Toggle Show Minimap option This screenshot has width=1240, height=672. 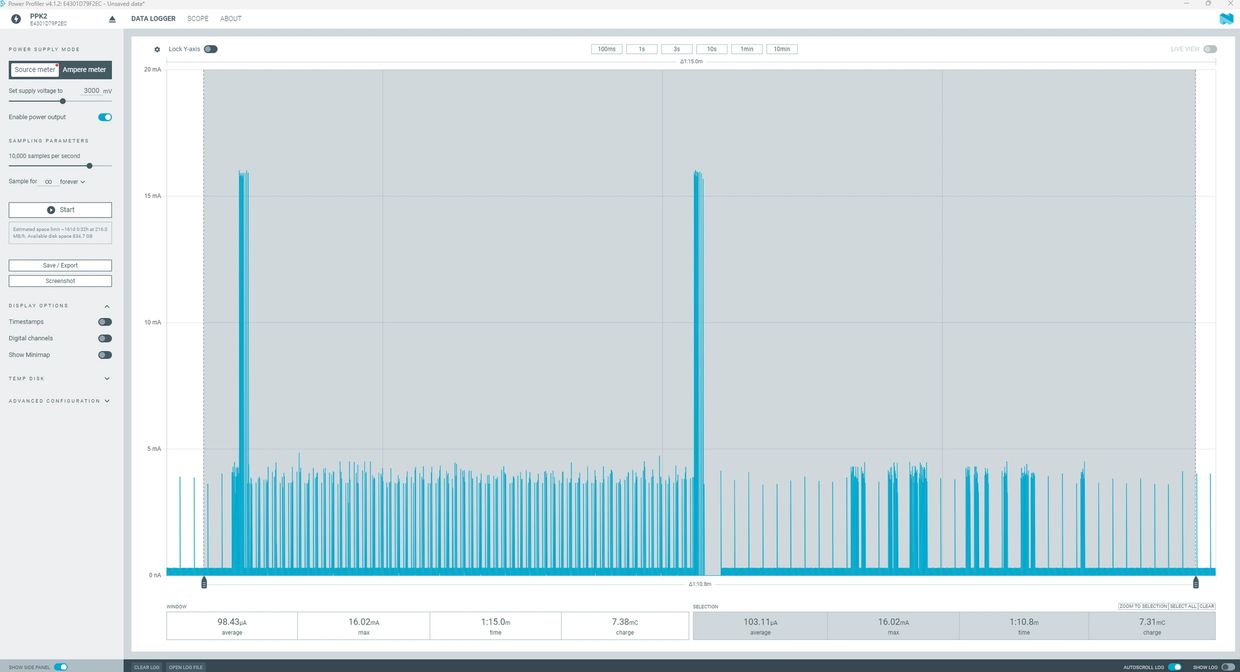point(105,355)
